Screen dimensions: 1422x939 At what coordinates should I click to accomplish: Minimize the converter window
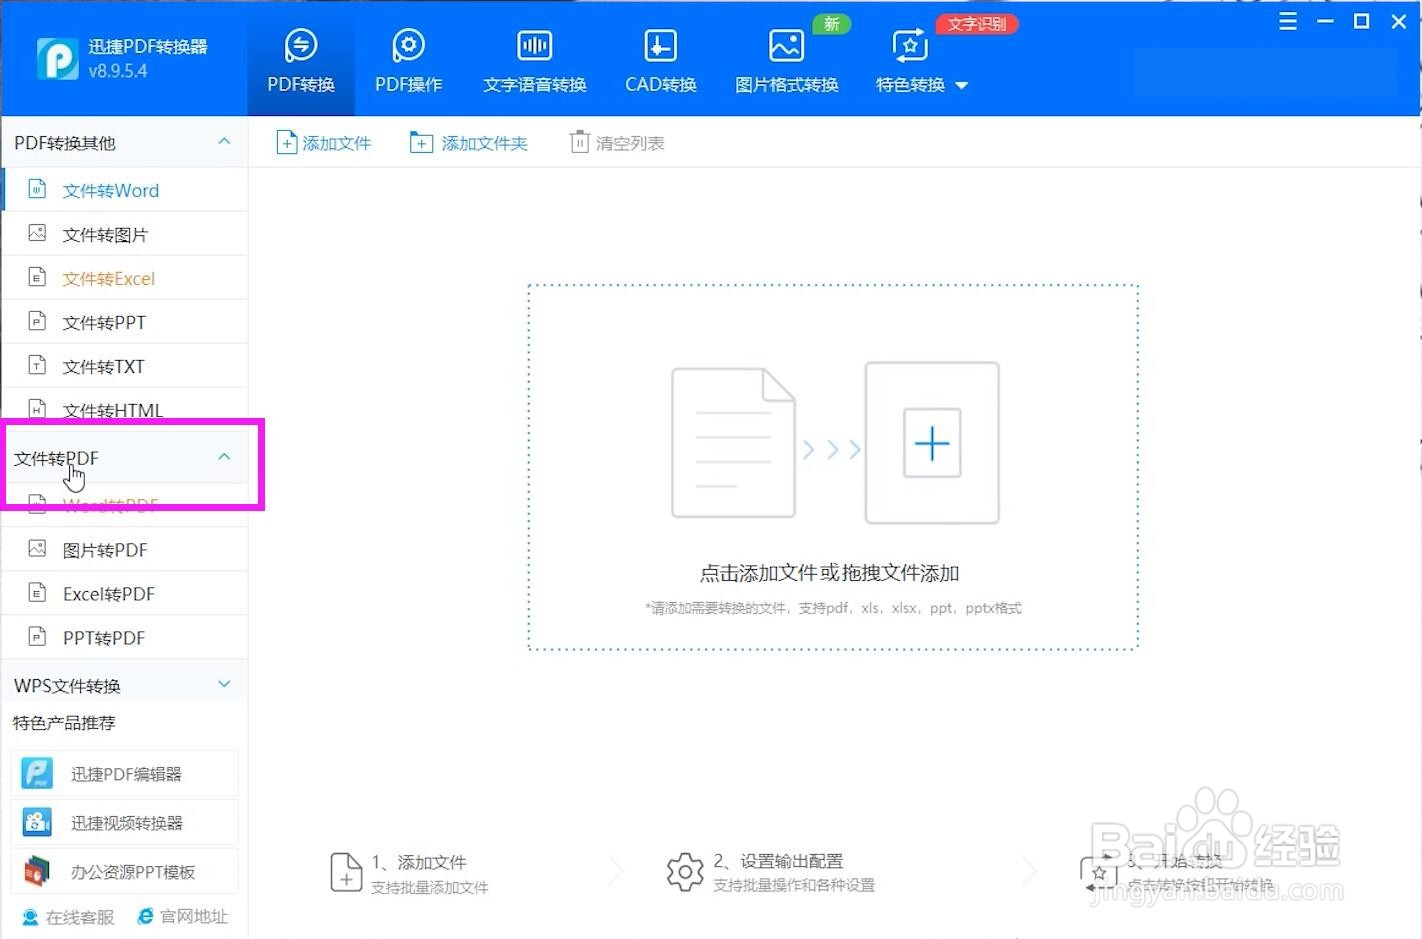coord(1325,21)
